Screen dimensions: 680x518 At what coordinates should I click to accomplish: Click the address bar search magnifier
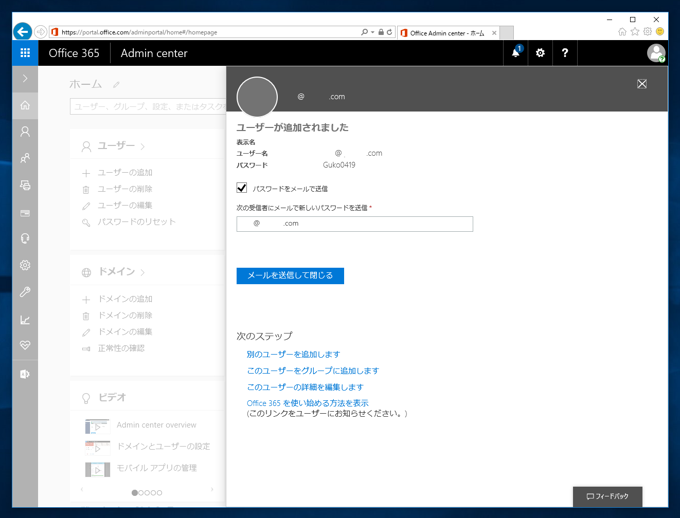click(x=365, y=32)
